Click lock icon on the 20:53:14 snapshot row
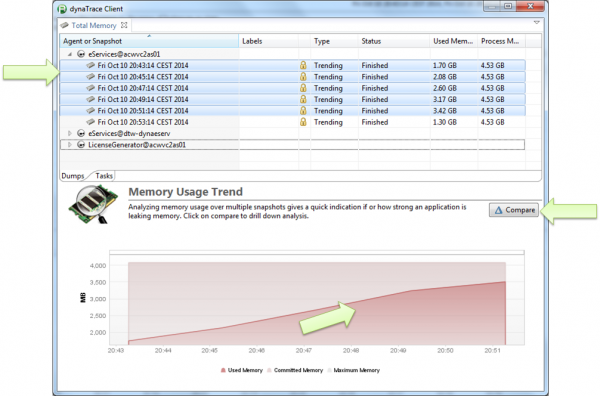 (x=303, y=122)
